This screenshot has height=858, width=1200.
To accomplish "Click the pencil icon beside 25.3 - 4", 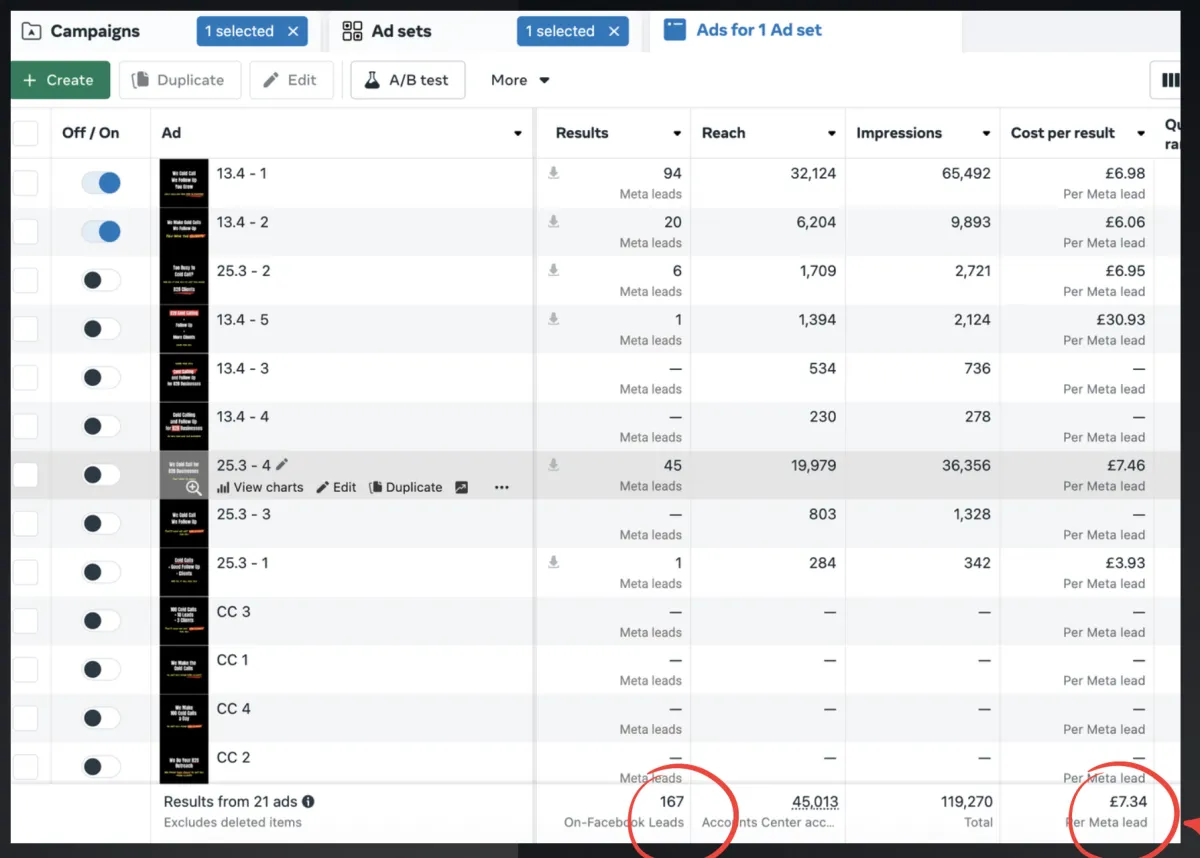I will coord(282,464).
